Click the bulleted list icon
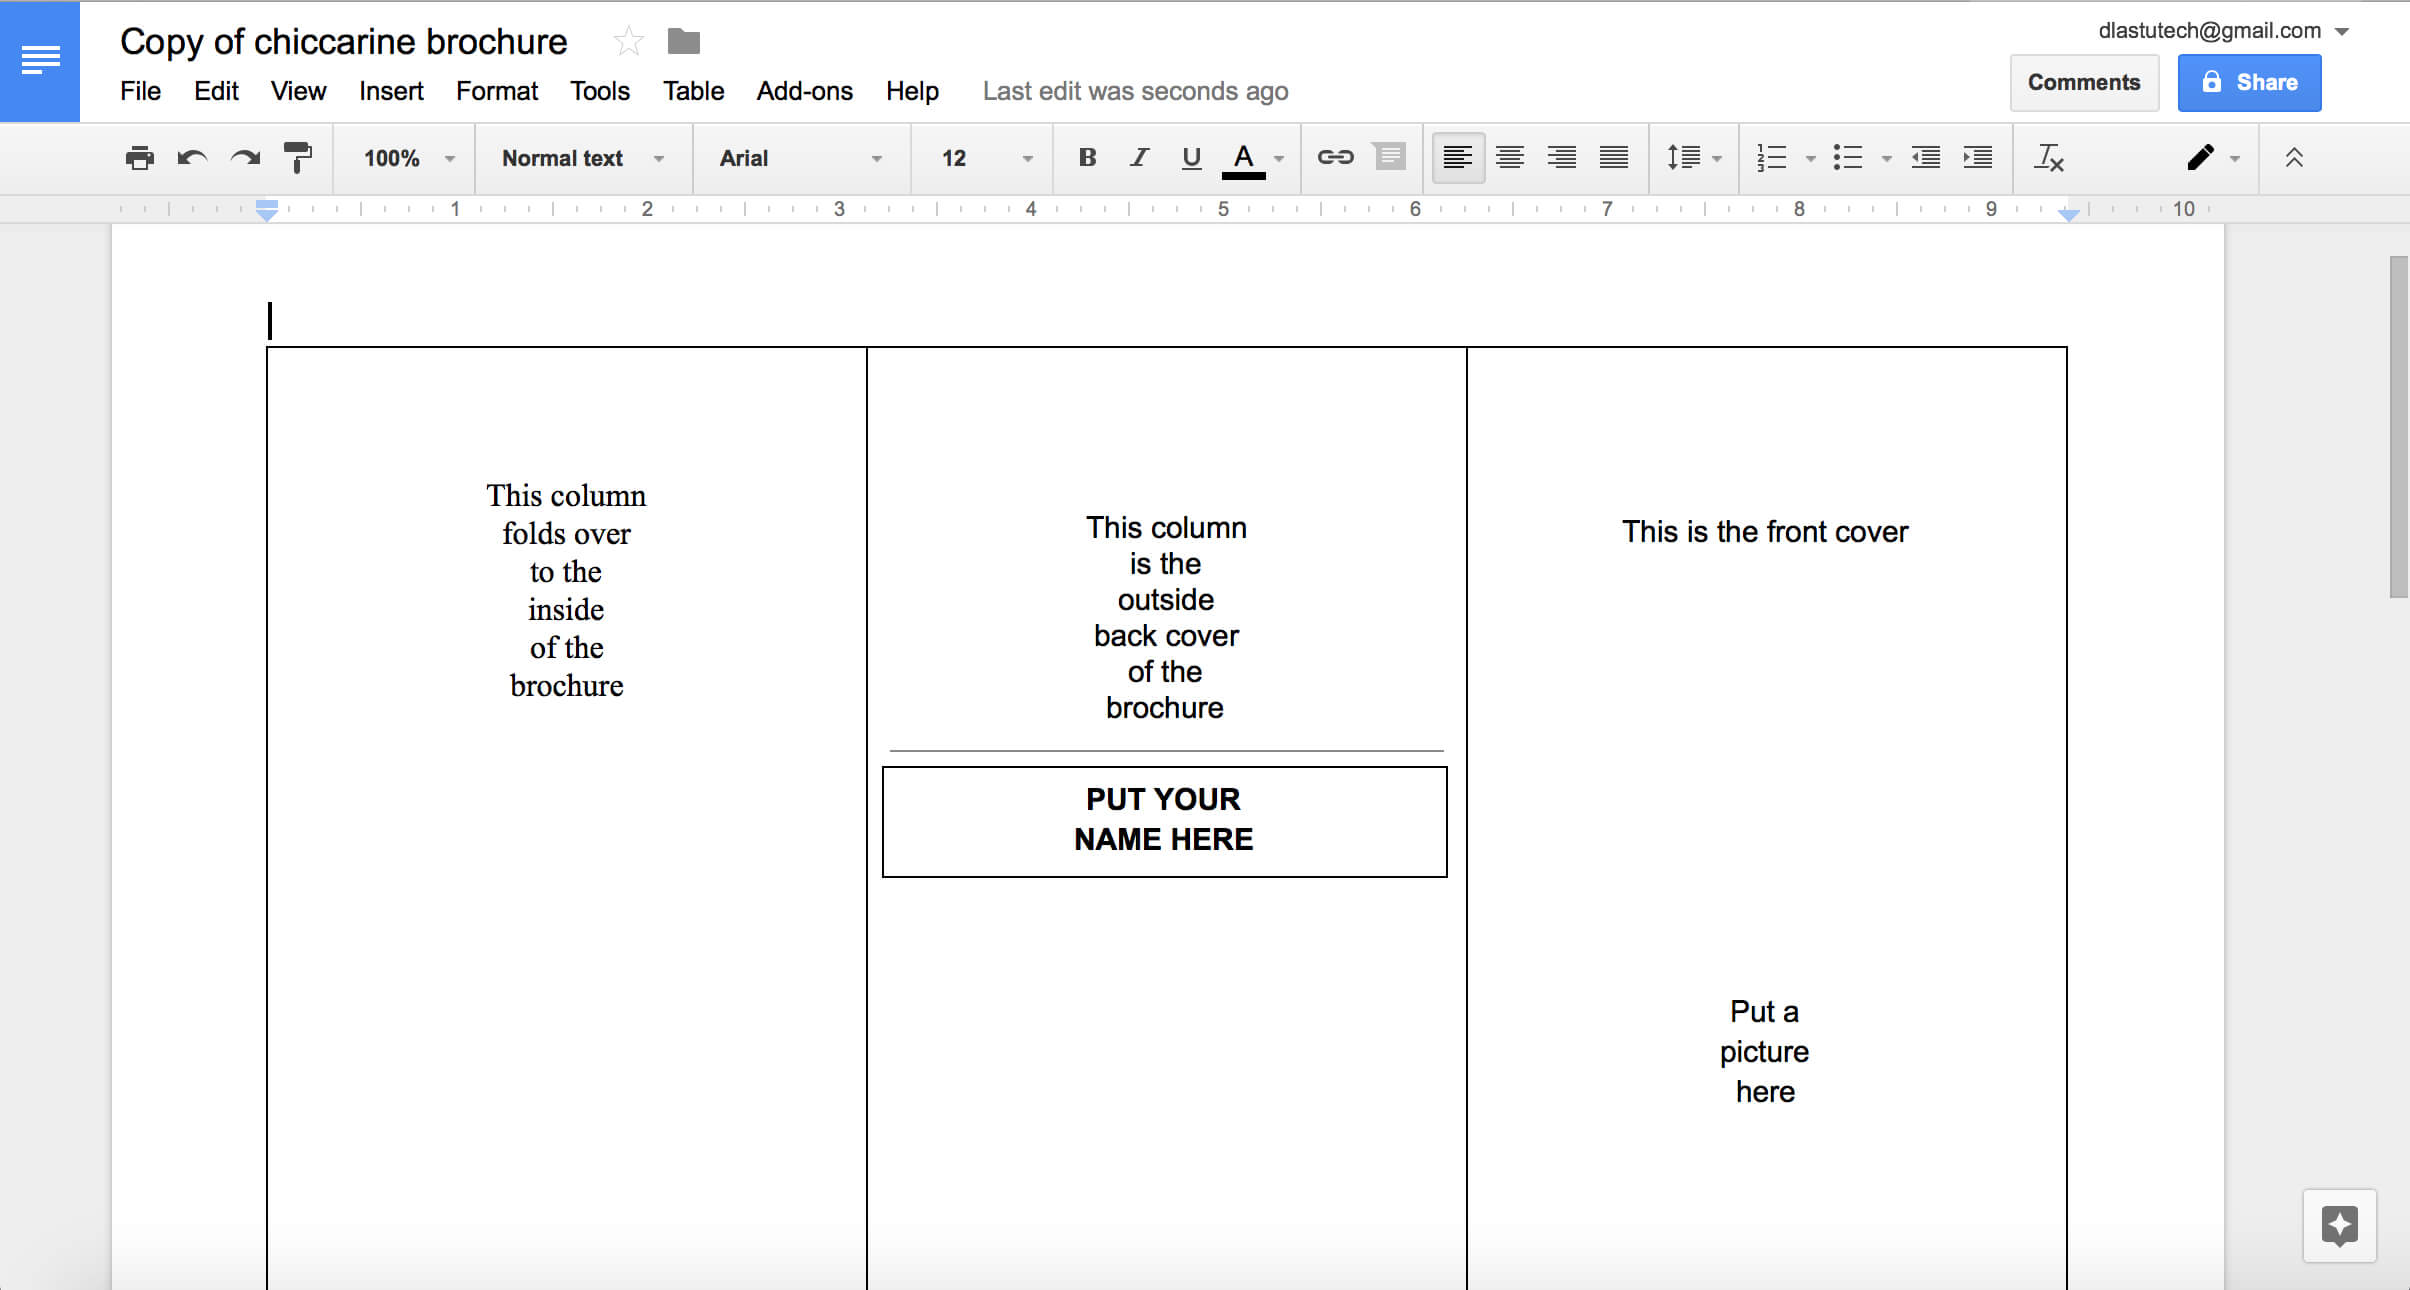The width and height of the screenshot is (2410, 1290). click(x=1846, y=158)
